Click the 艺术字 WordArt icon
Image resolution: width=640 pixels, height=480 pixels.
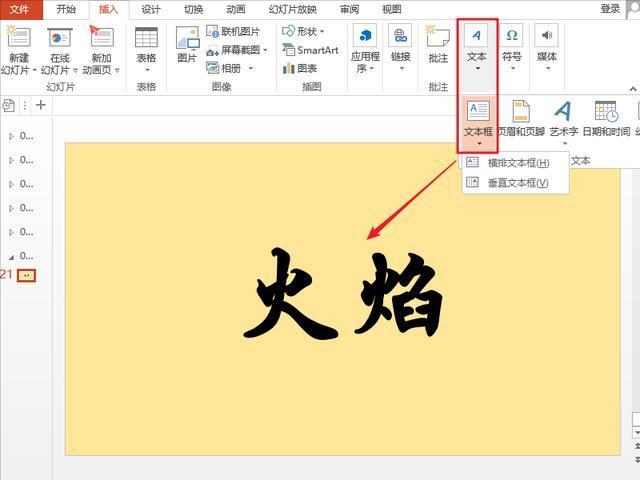click(x=564, y=111)
